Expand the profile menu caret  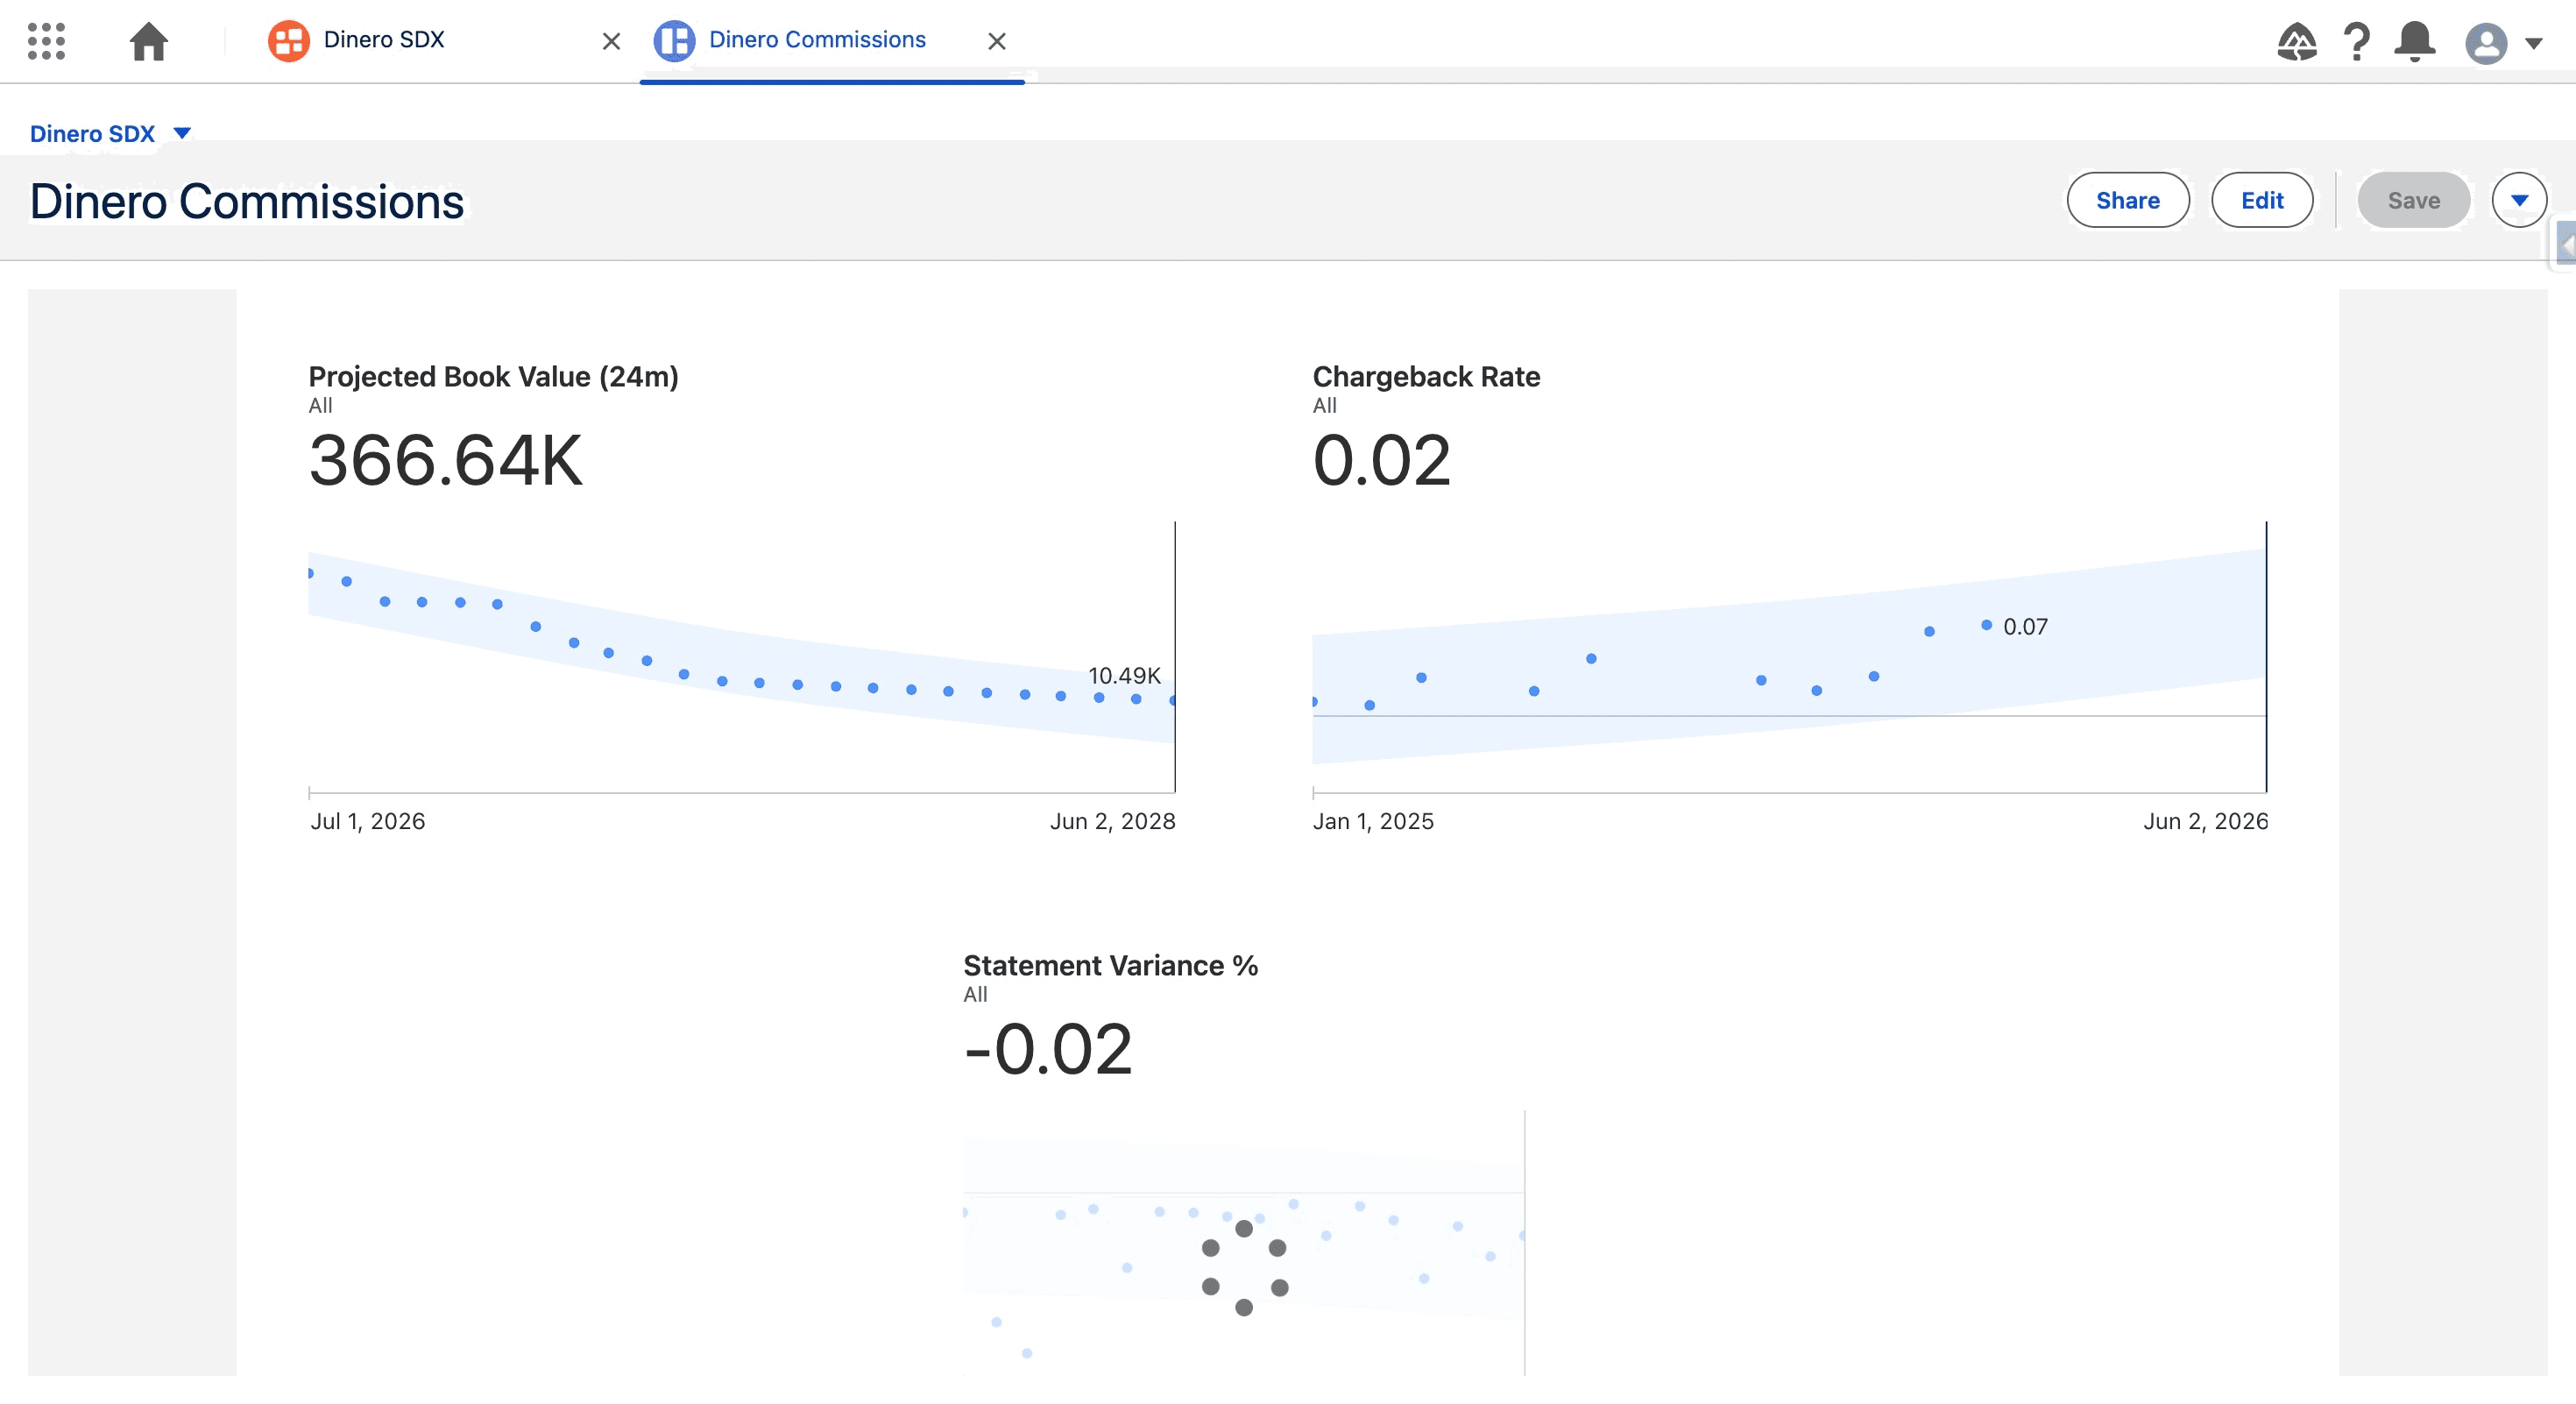coord(2533,44)
